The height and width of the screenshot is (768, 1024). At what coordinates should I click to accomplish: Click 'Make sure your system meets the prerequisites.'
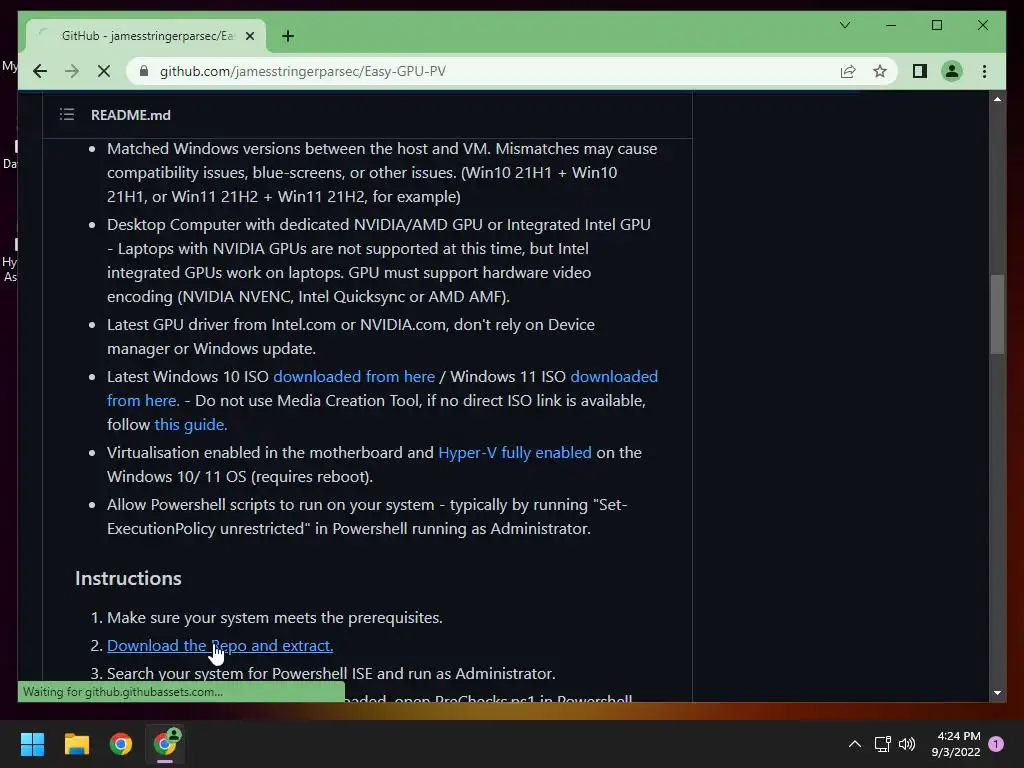coord(275,618)
